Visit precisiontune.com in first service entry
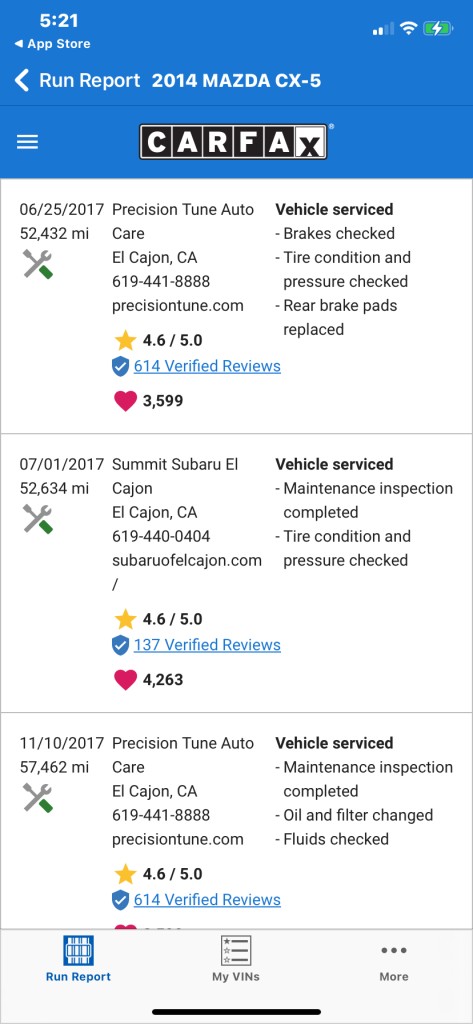This screenshot has height=1024, width=473. pos(178,306)
